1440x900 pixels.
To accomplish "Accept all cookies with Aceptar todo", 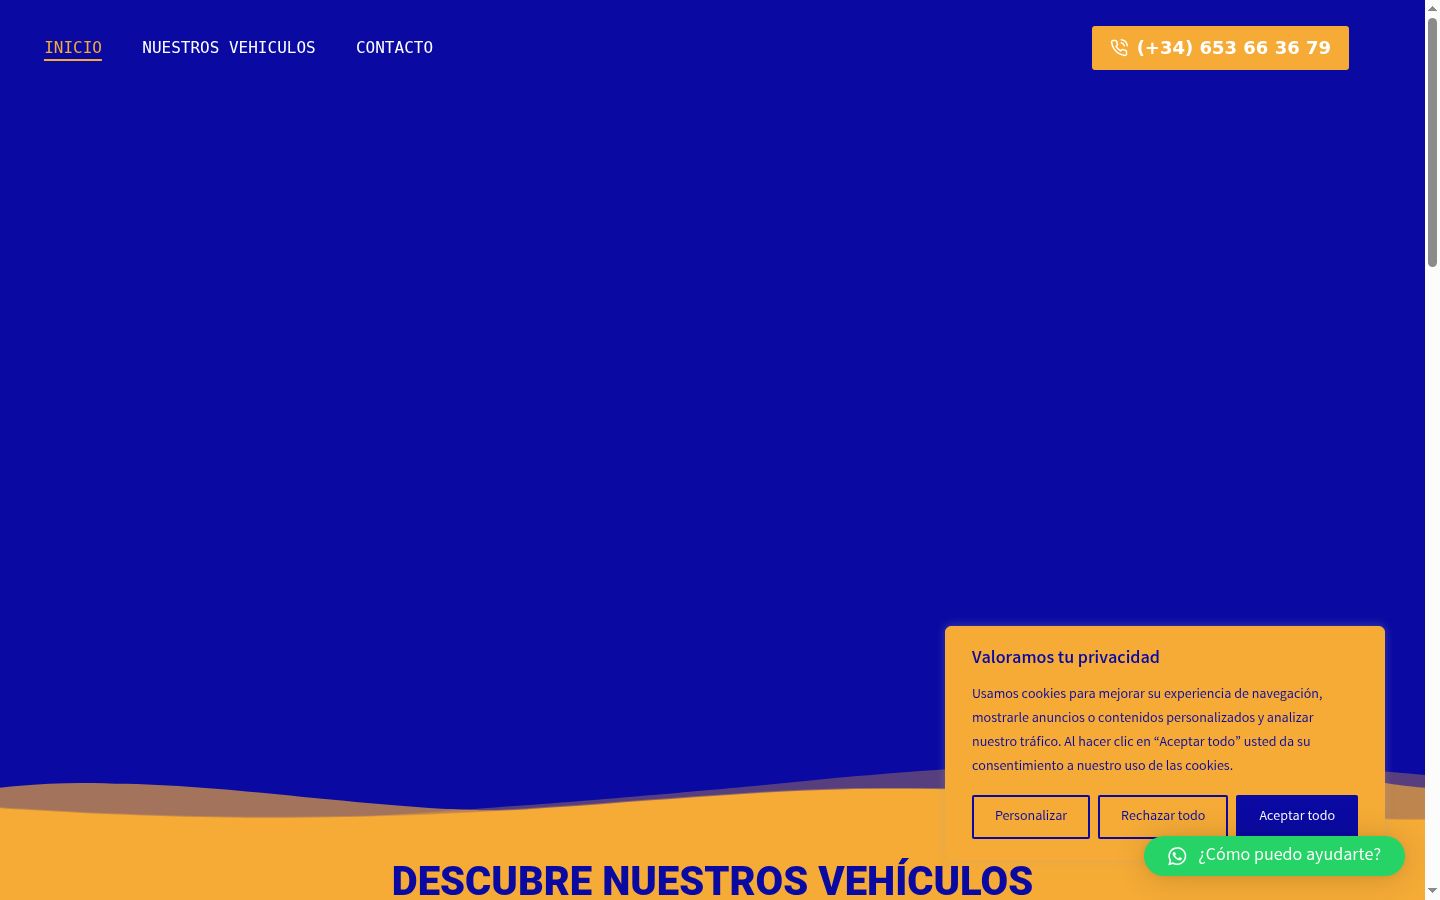I will tap(1297, 814).
